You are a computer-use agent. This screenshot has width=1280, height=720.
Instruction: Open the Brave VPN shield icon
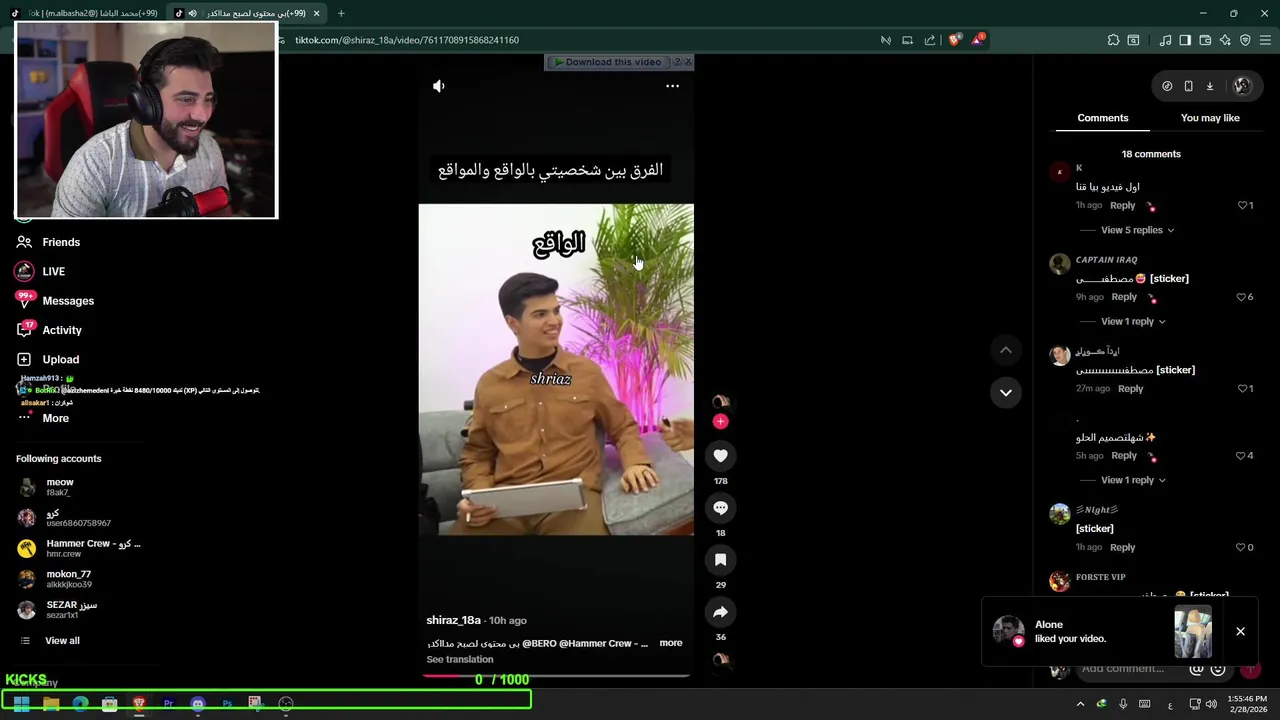(x=1245, y=40)
